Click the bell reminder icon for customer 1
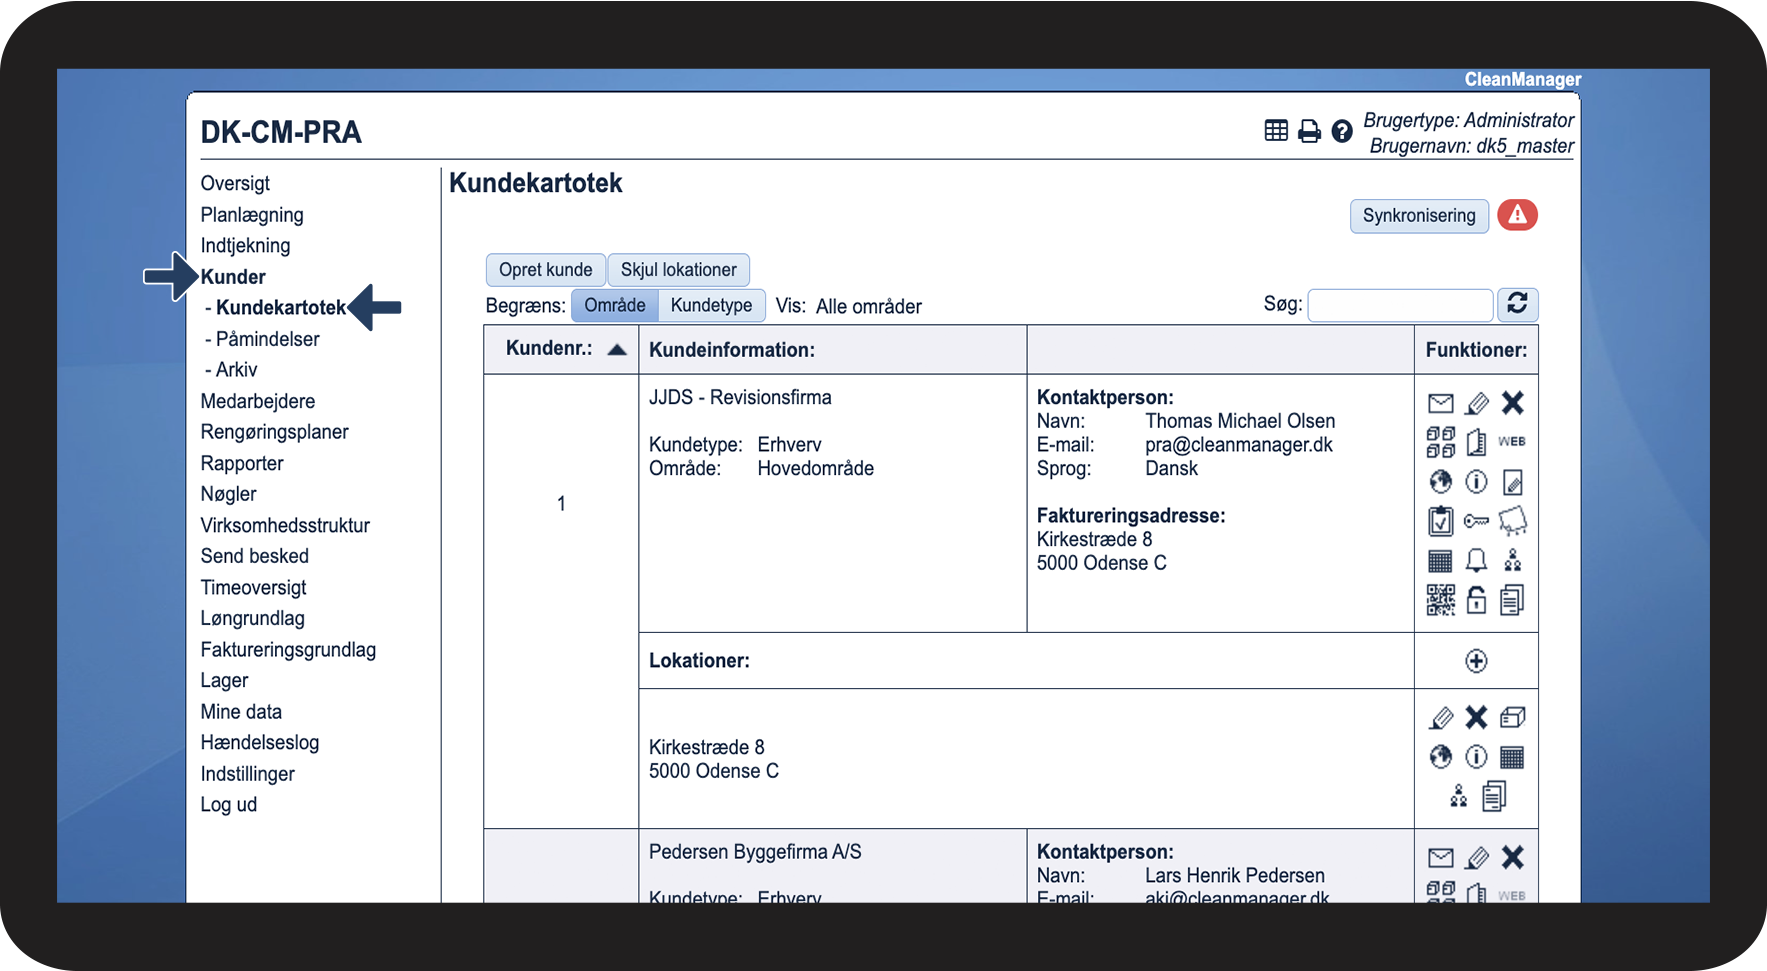1767x971 pixels. coord(1476,560)
